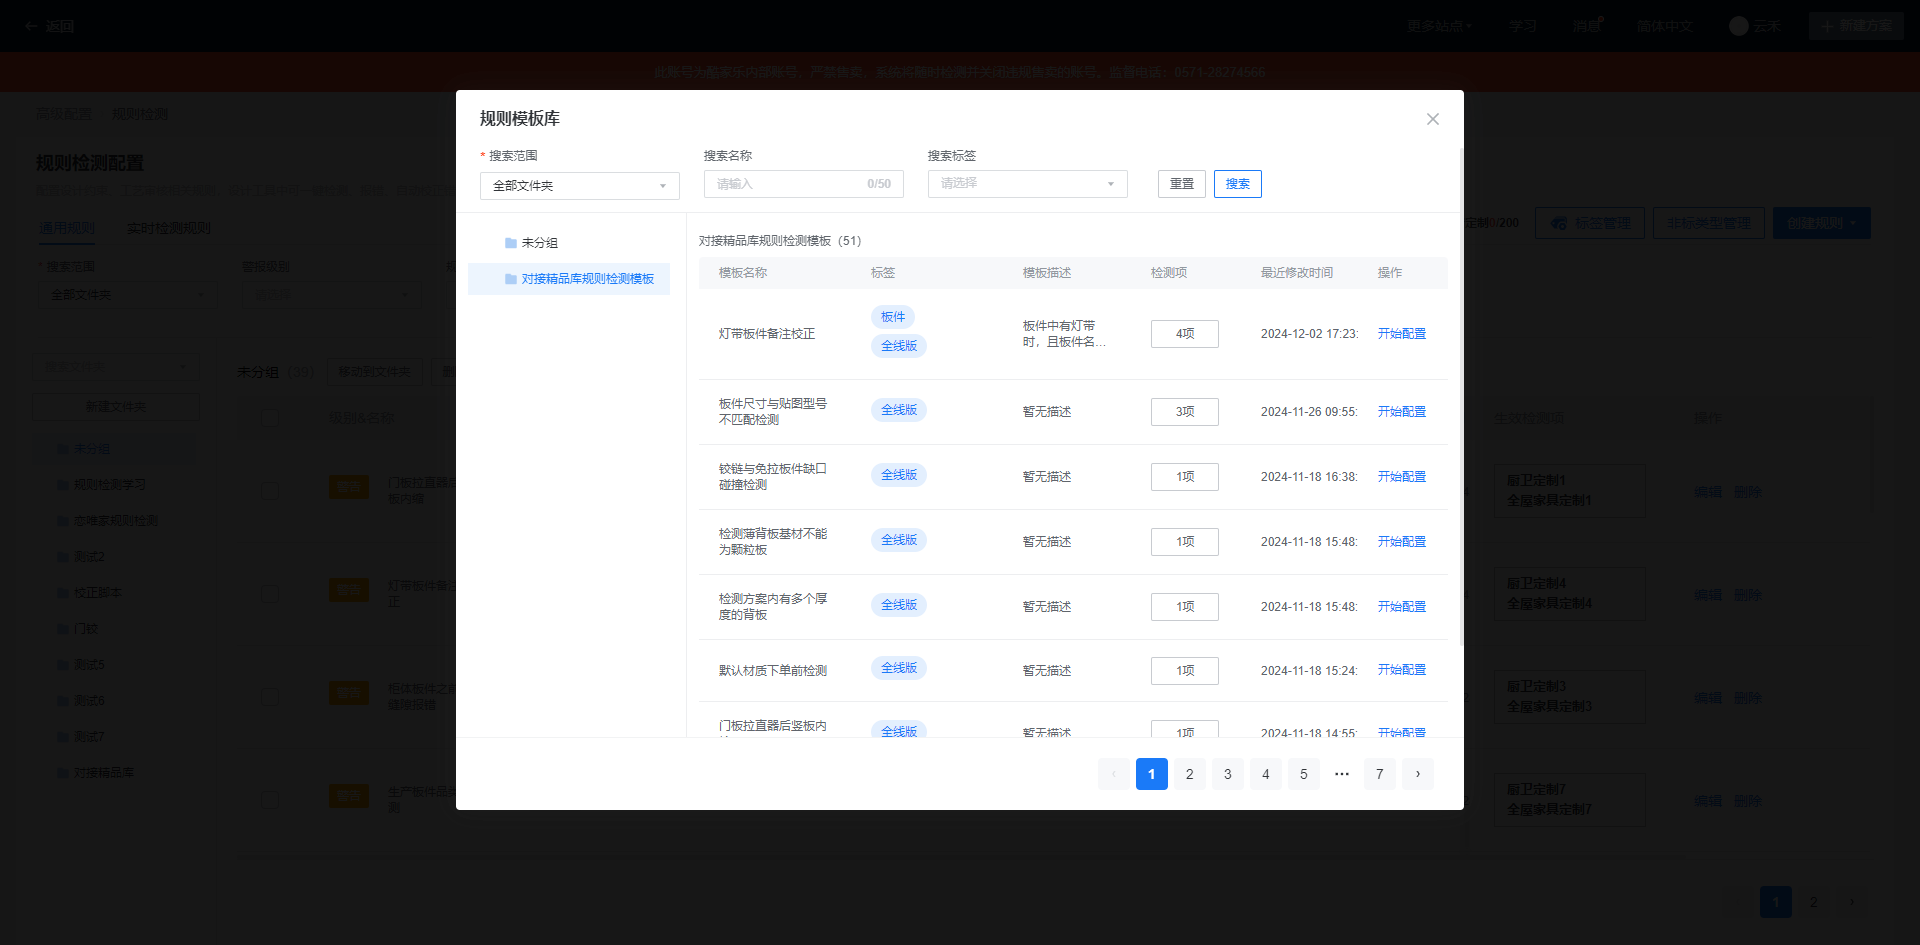The image size is (1920, 945).
Task: Click 开始配置 for 检测薄背板基材不能为颗粒板
Action: pos(1401,542)
